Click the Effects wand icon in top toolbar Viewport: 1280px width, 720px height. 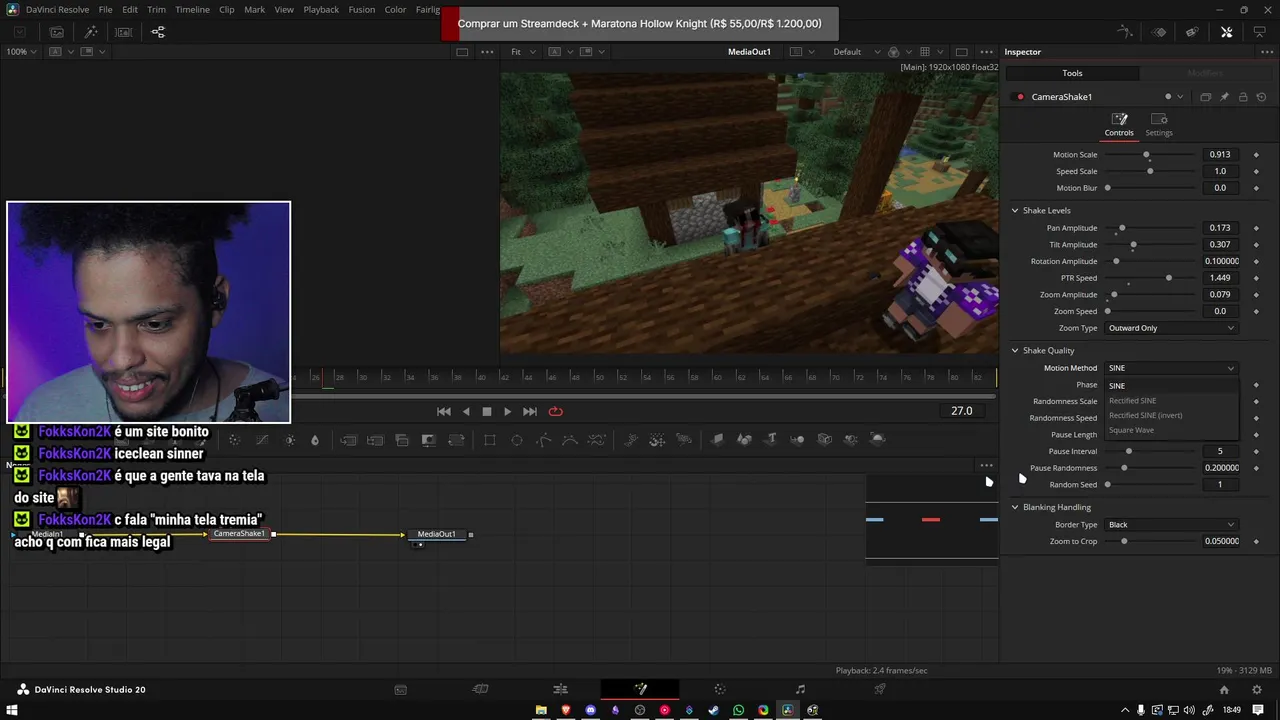90,32
